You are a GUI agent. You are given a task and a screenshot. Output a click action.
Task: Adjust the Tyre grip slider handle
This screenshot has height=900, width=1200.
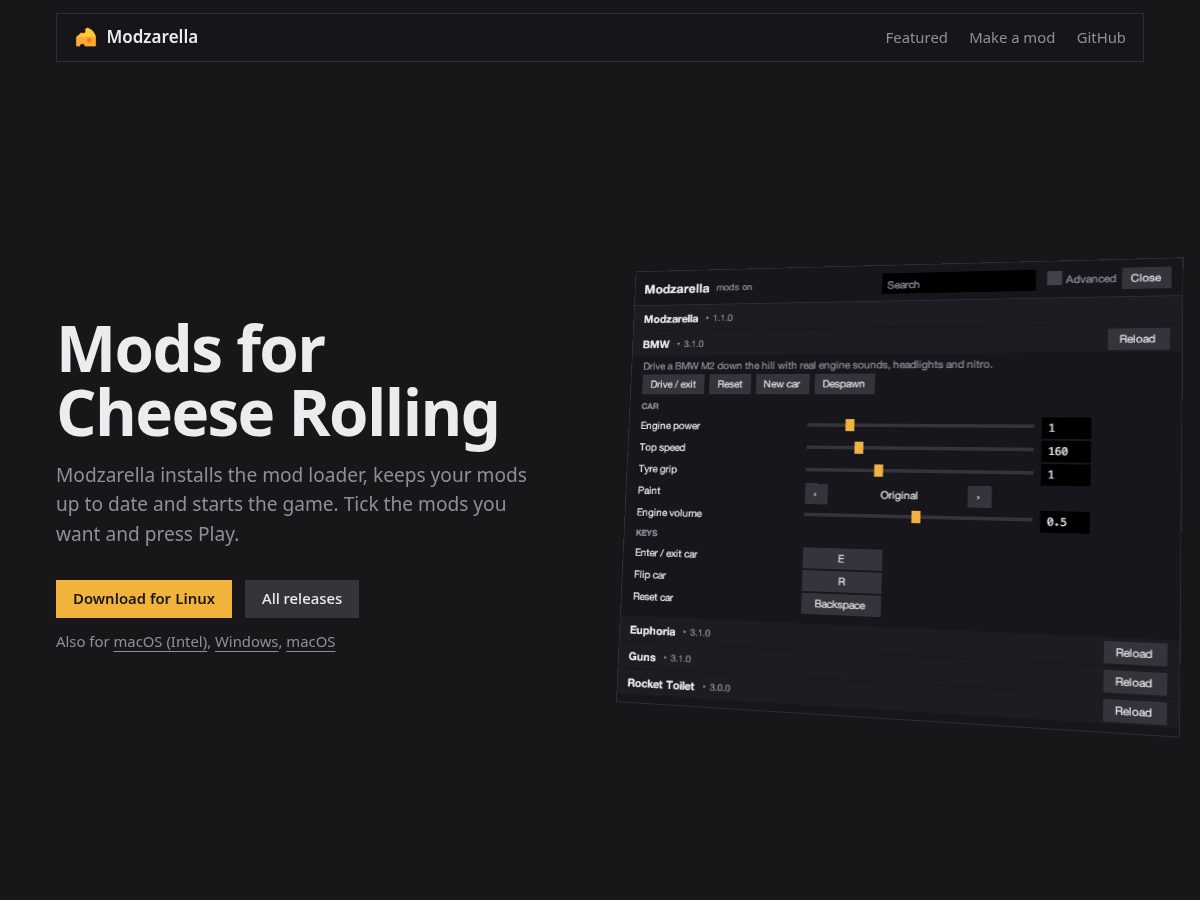(878, 470)
